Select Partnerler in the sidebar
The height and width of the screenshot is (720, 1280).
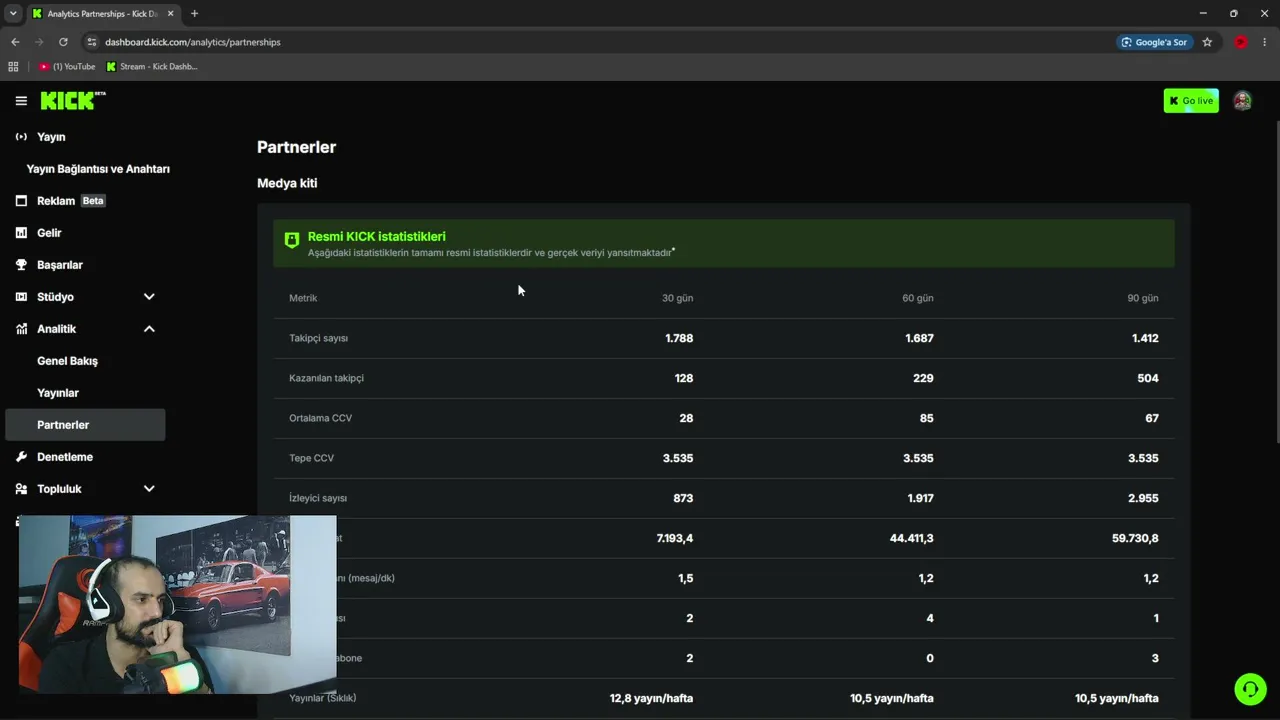pyautogui.click(x=86, y=425)
